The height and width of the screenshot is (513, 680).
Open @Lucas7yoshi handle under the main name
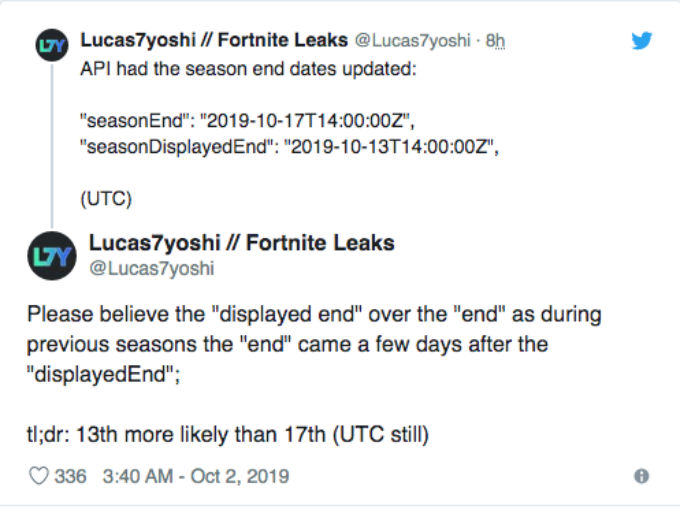coord(152,268)
